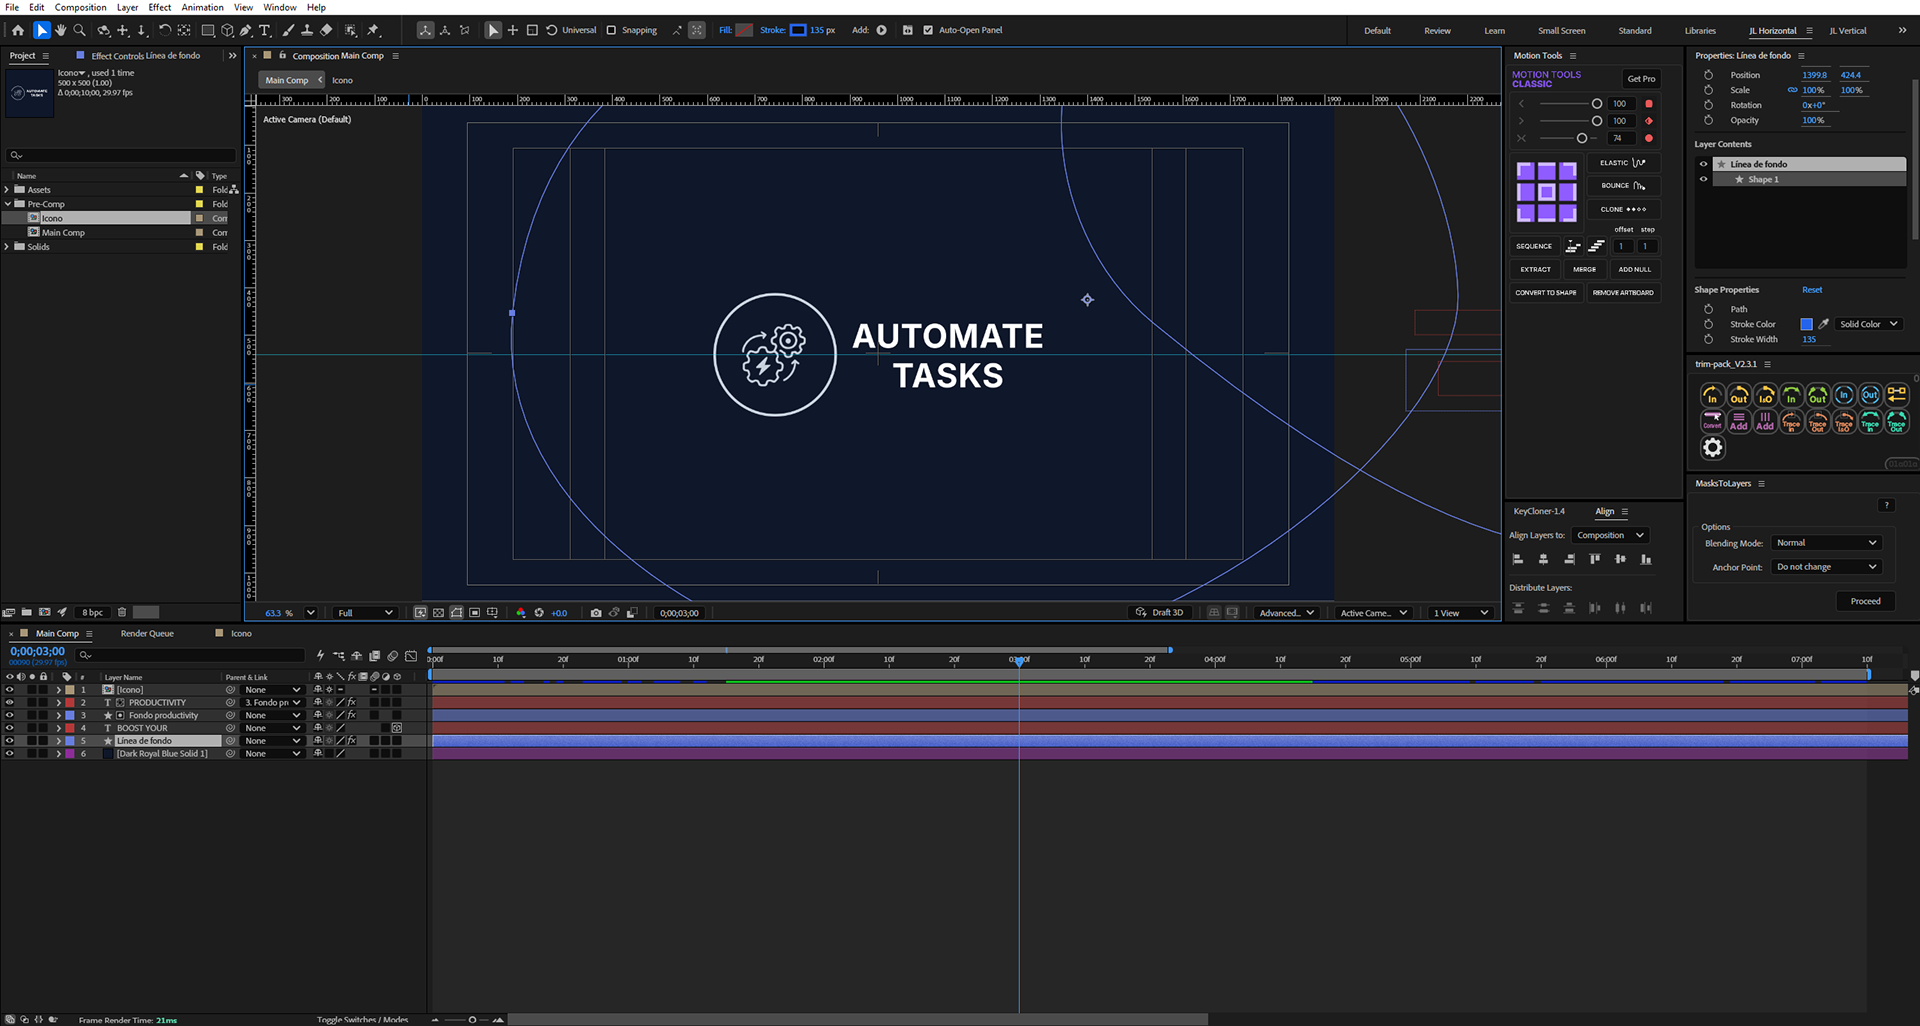This screenshot has width=1920, height=1026.
Task: Hide the BOOST YOUR layer
Action: [x=10, y=728]
